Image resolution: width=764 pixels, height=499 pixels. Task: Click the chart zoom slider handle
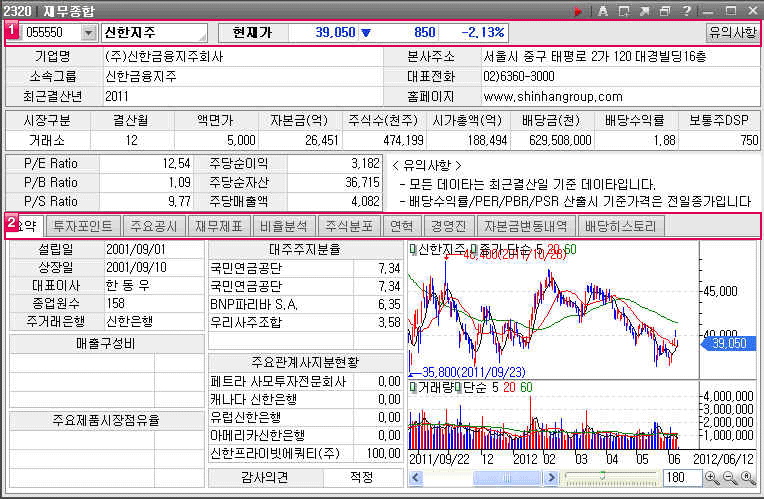[603, 475]
